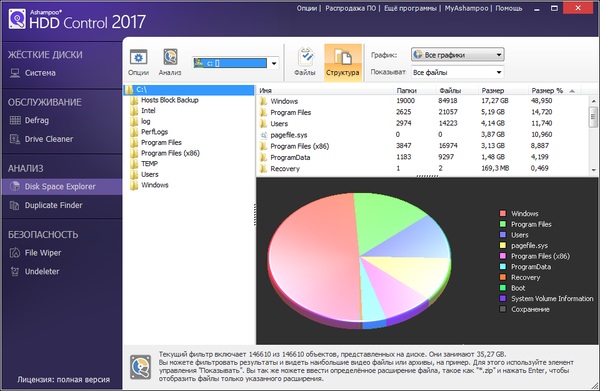The image size is (600, 391).
Task: Click the Лицензия: полная версия label
Action: pyautogui.click(x=64, y=380)
